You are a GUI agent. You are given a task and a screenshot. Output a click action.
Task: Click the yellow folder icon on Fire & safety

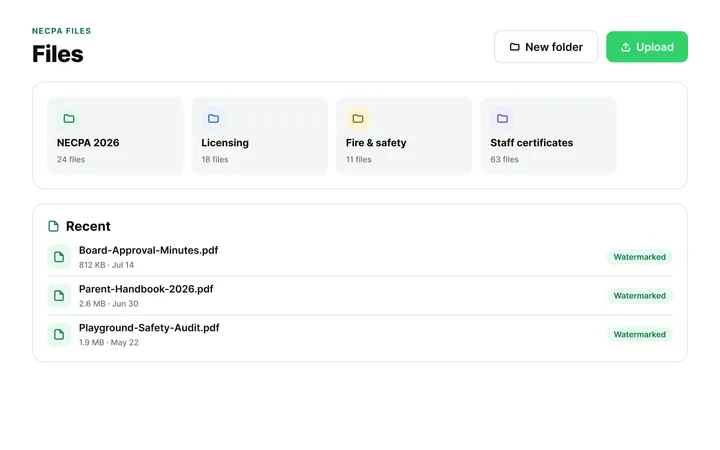click(x=358, y=118)
